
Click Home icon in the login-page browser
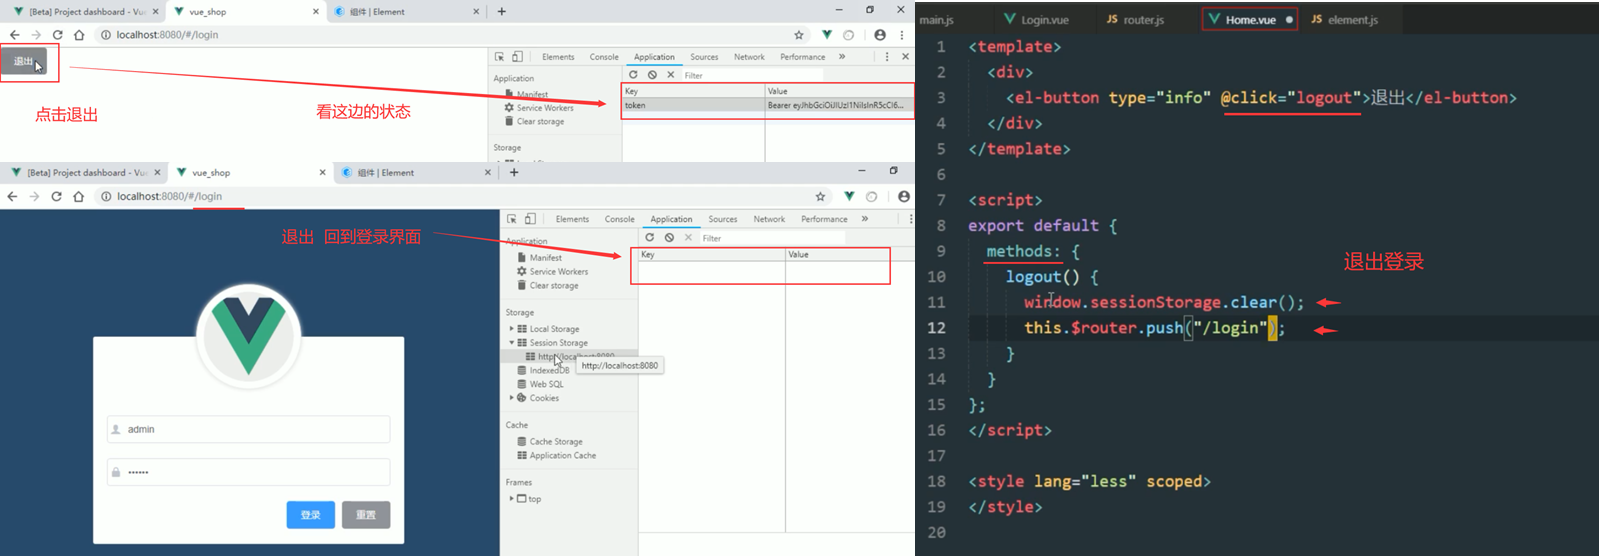pos(79,197)
